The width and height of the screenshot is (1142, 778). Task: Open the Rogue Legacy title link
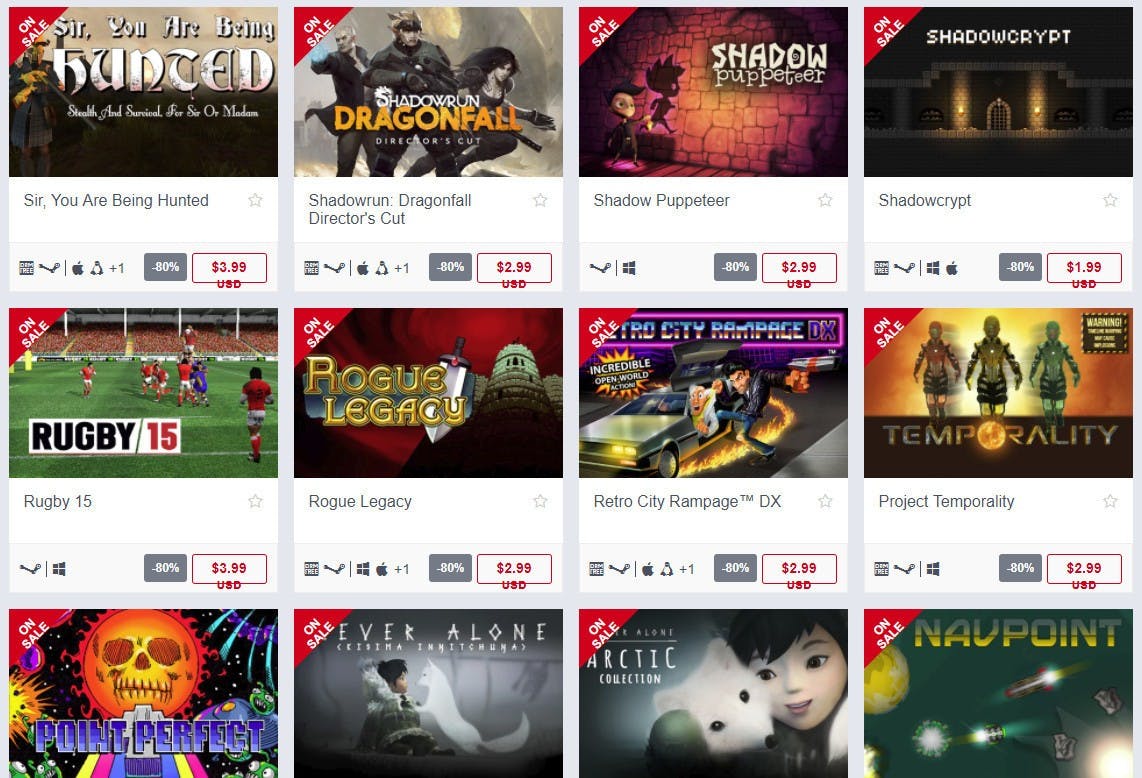360,501
